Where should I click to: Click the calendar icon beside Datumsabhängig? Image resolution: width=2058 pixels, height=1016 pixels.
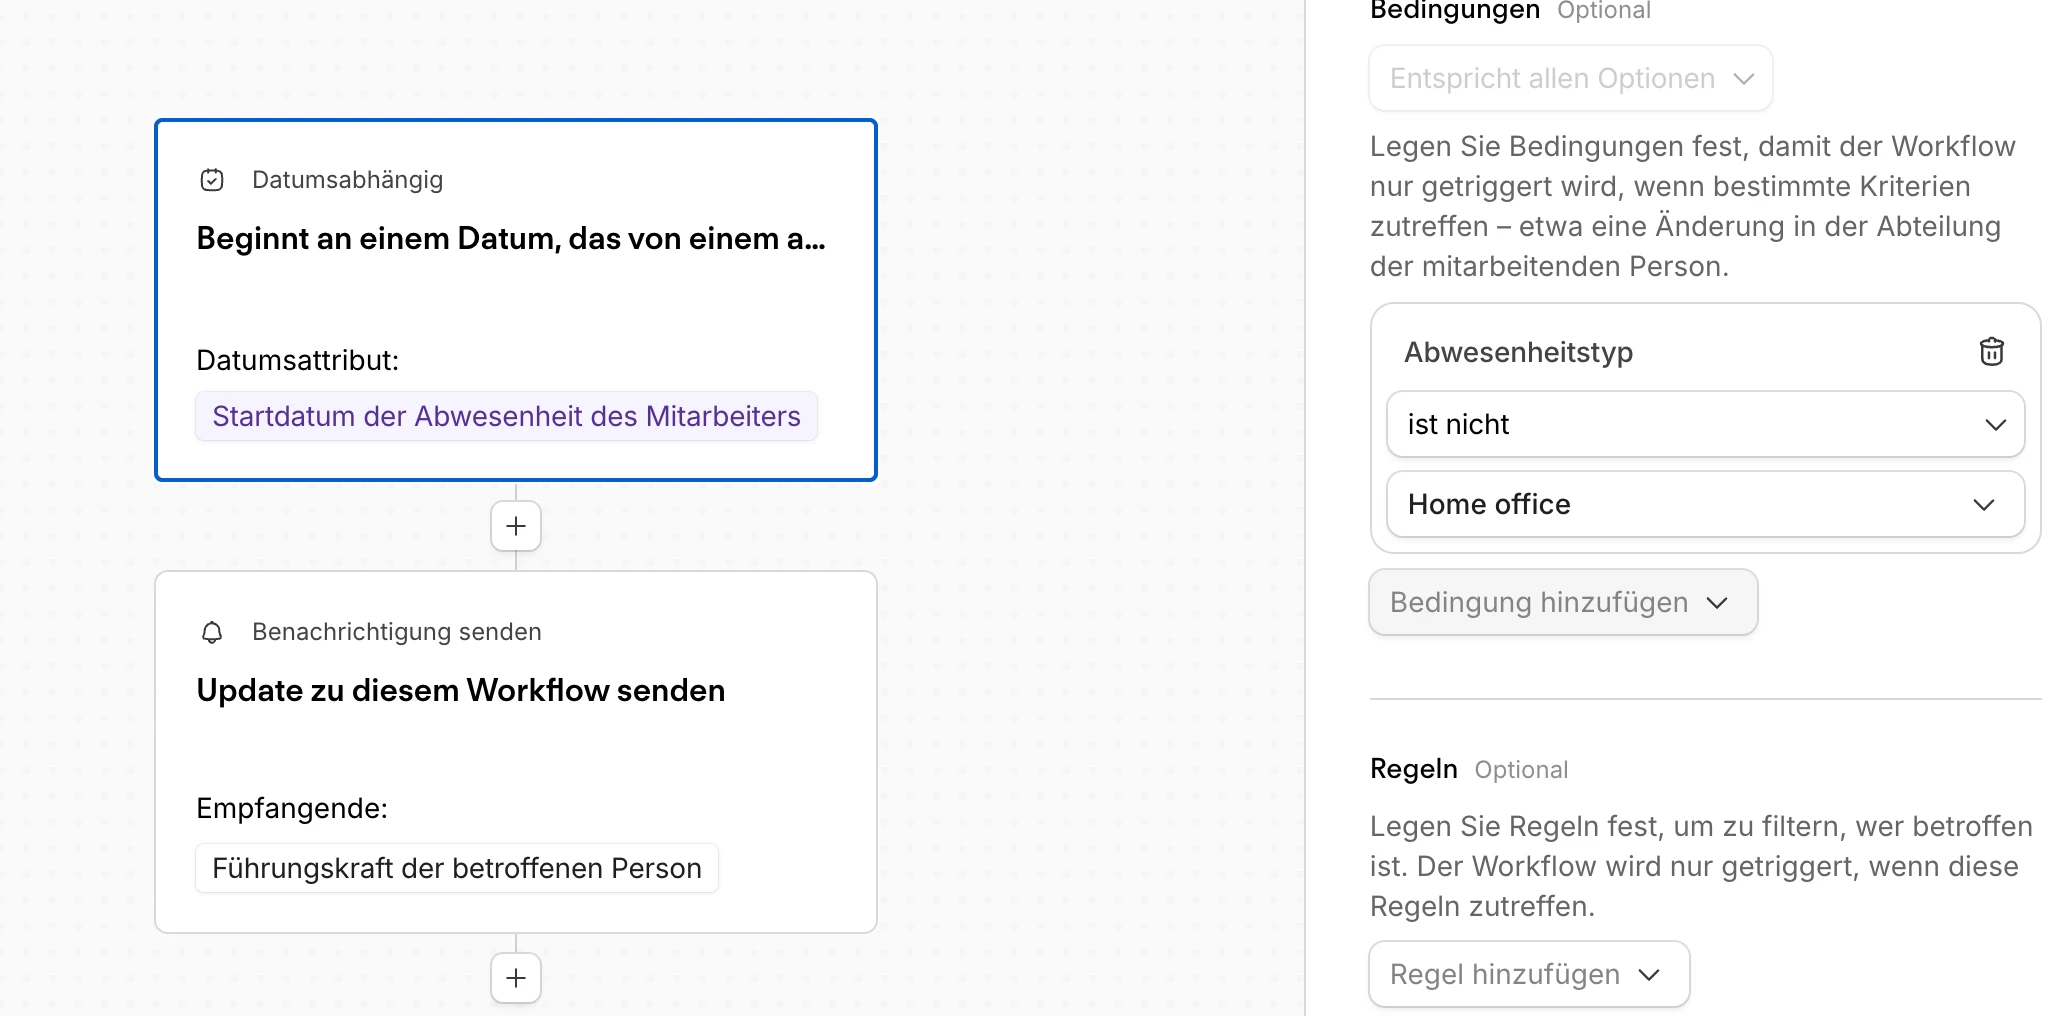point(212,180)
